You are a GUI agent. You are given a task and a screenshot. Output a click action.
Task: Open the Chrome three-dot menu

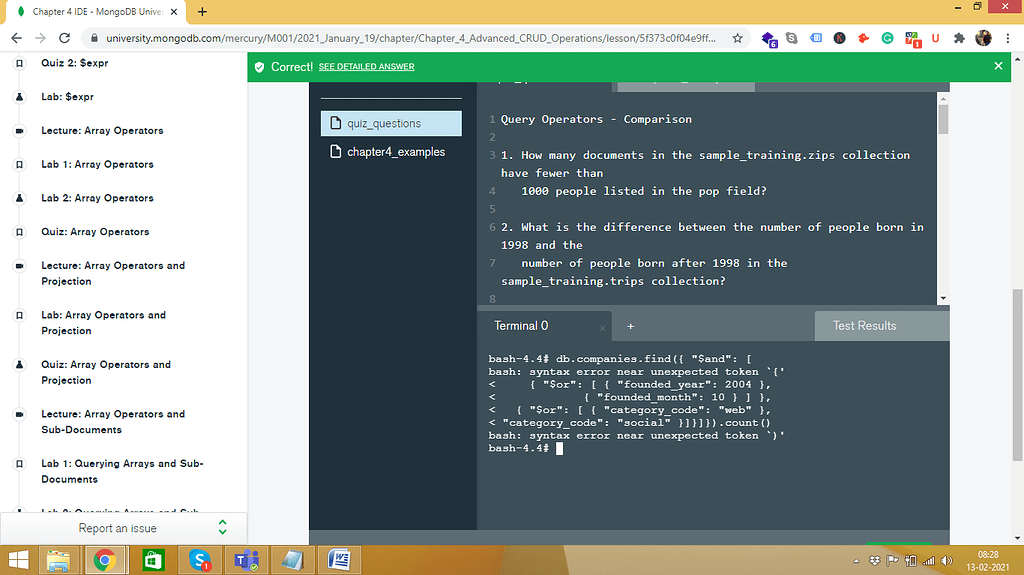1007,38
